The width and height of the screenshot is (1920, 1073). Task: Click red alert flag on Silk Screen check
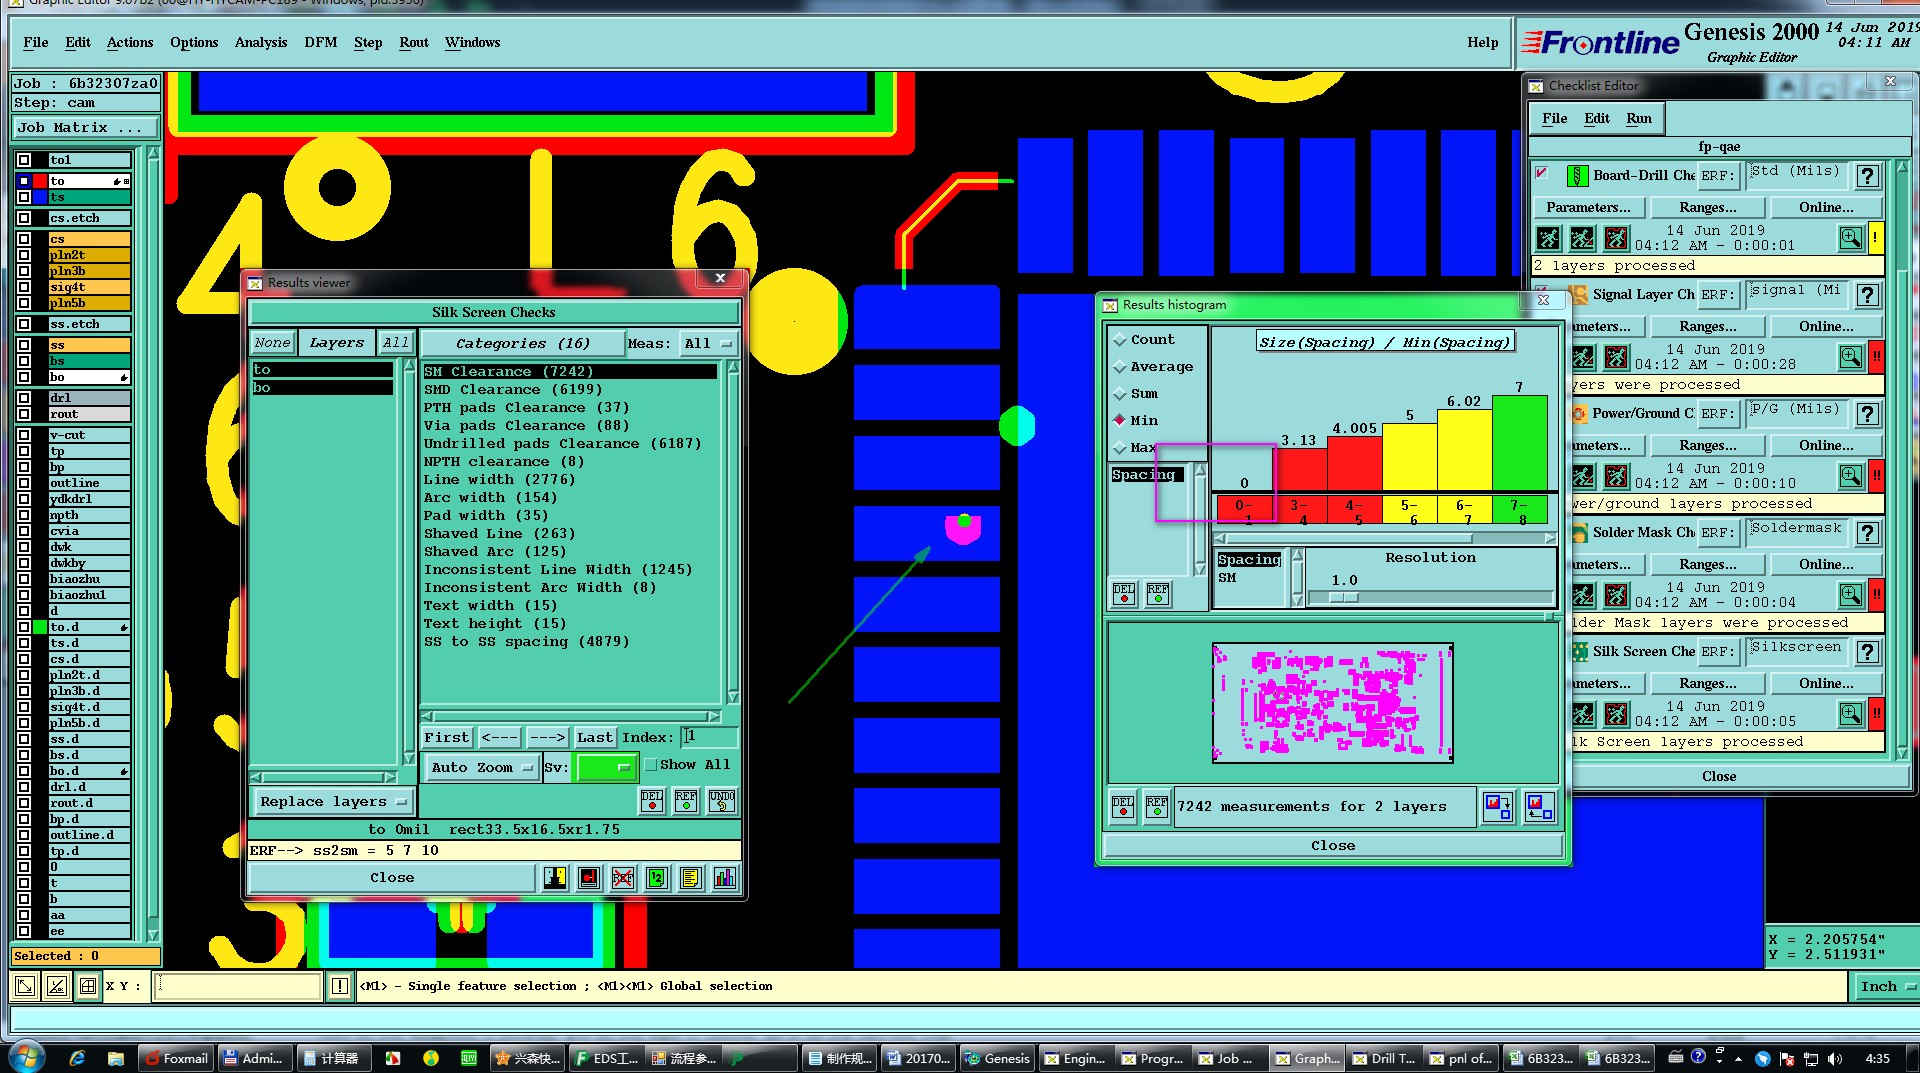(1876, 714)
